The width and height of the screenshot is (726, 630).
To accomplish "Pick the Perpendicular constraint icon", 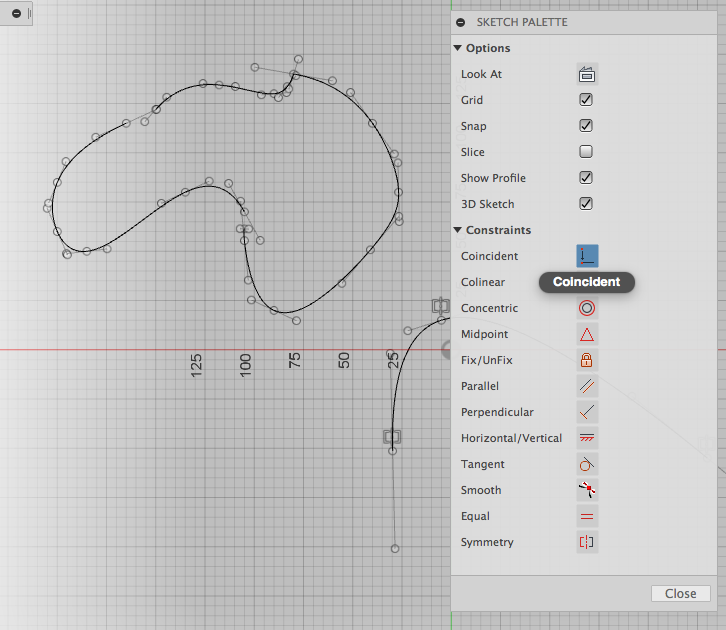I will [587, 412].
